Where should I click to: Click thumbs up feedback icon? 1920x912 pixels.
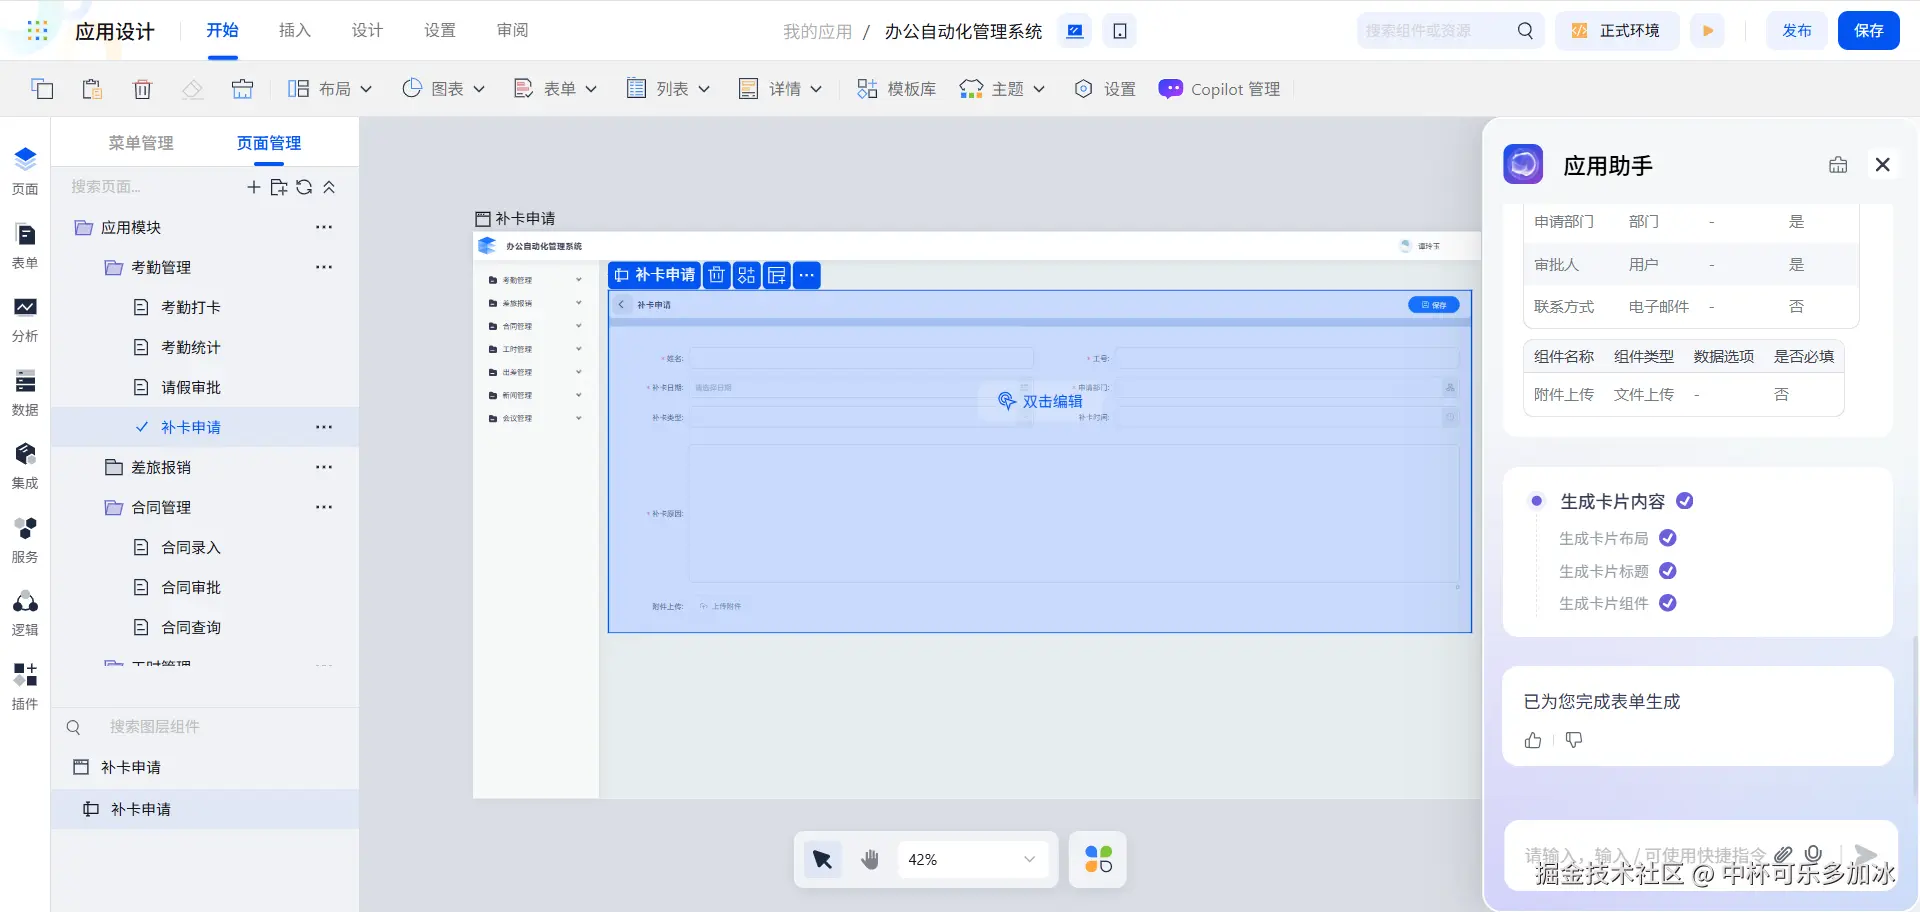pyautogui.click(x=1533, y=740)
